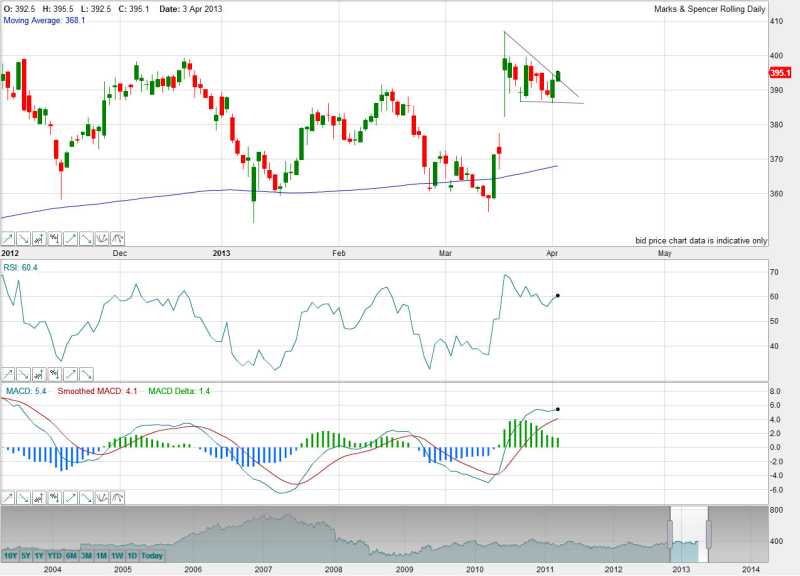This screenshot has width=800, height=576.
Task: Select the first upward trend tool in RSI panel
Action: 8,372
